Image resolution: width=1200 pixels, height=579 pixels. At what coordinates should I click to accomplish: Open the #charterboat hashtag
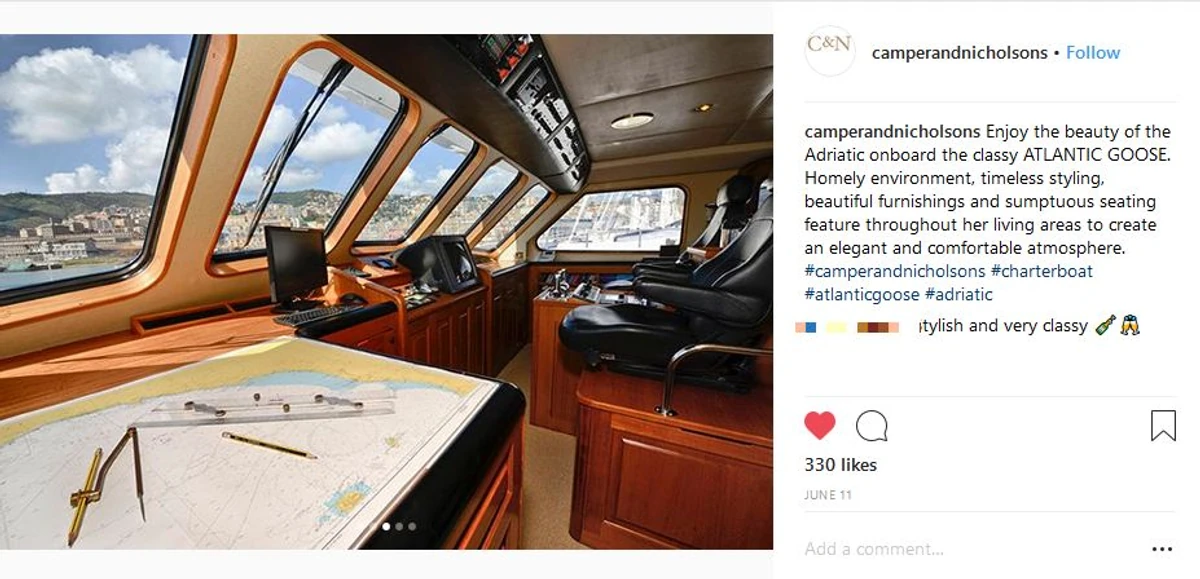1042,271
